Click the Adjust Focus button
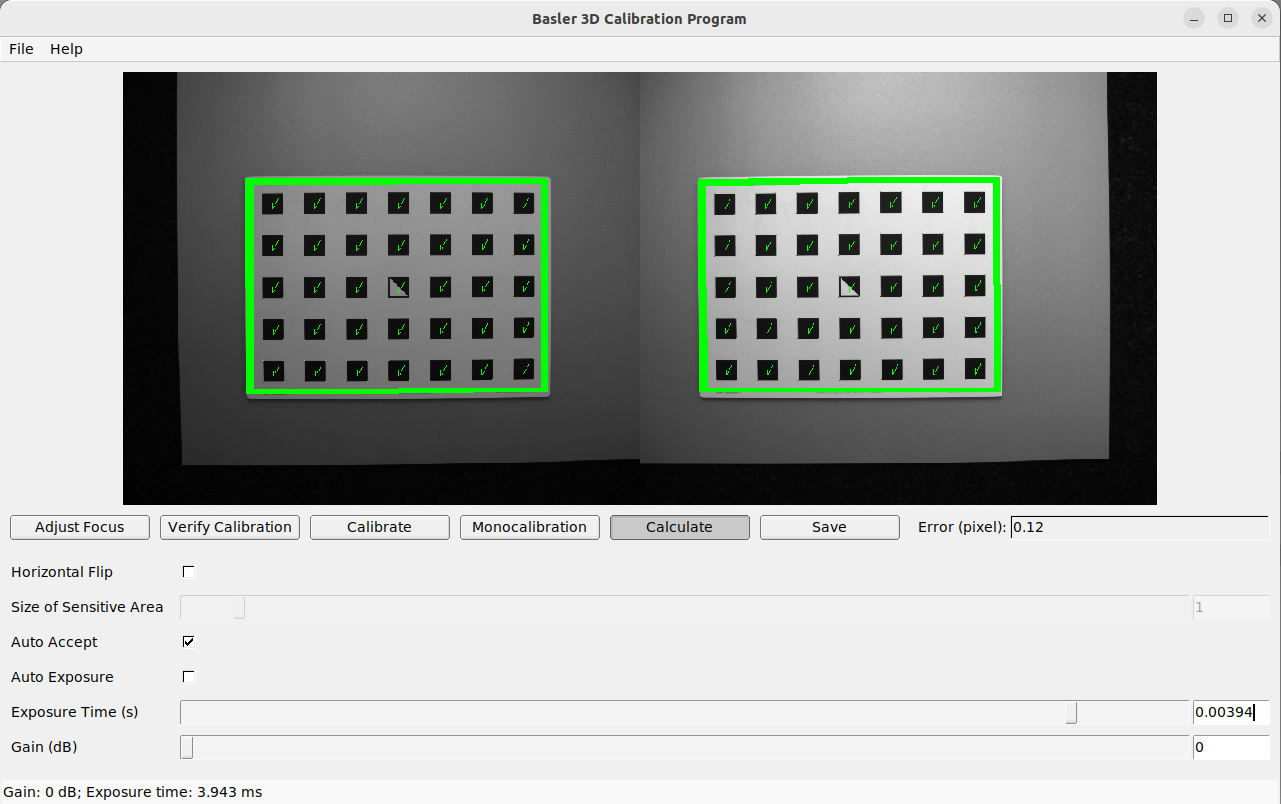 80,527
